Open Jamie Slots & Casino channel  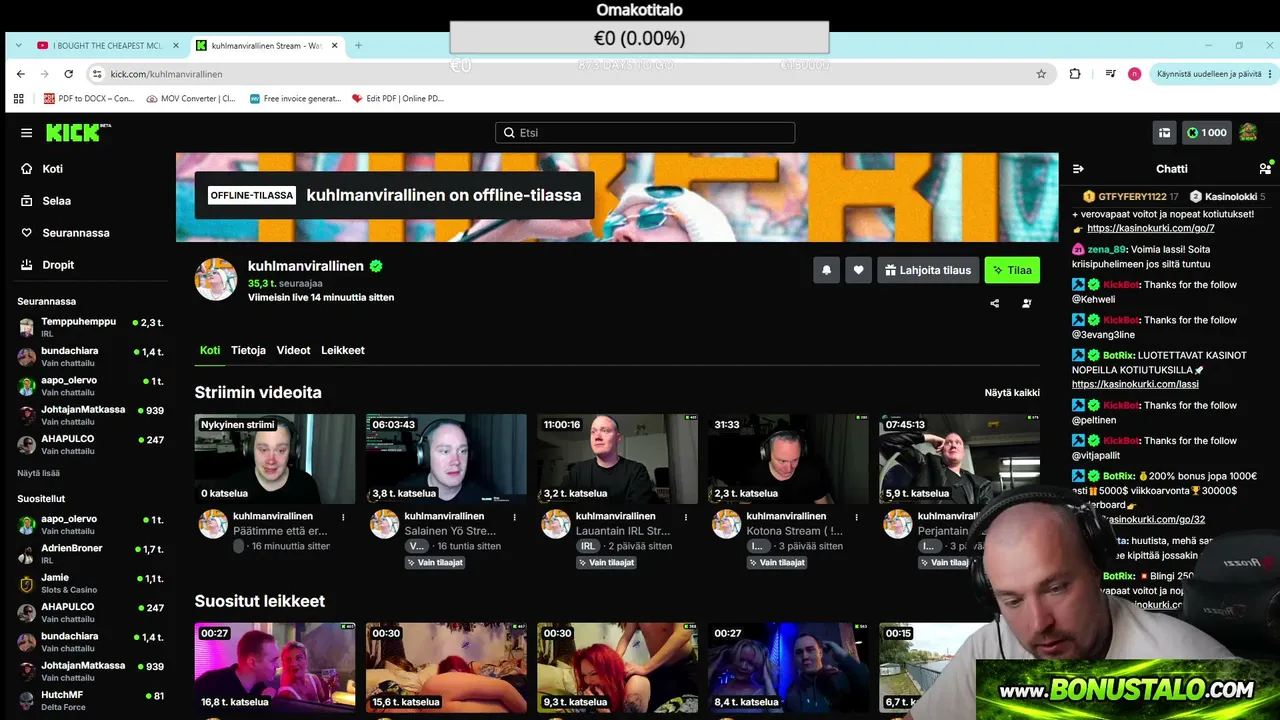pos(90,583)
